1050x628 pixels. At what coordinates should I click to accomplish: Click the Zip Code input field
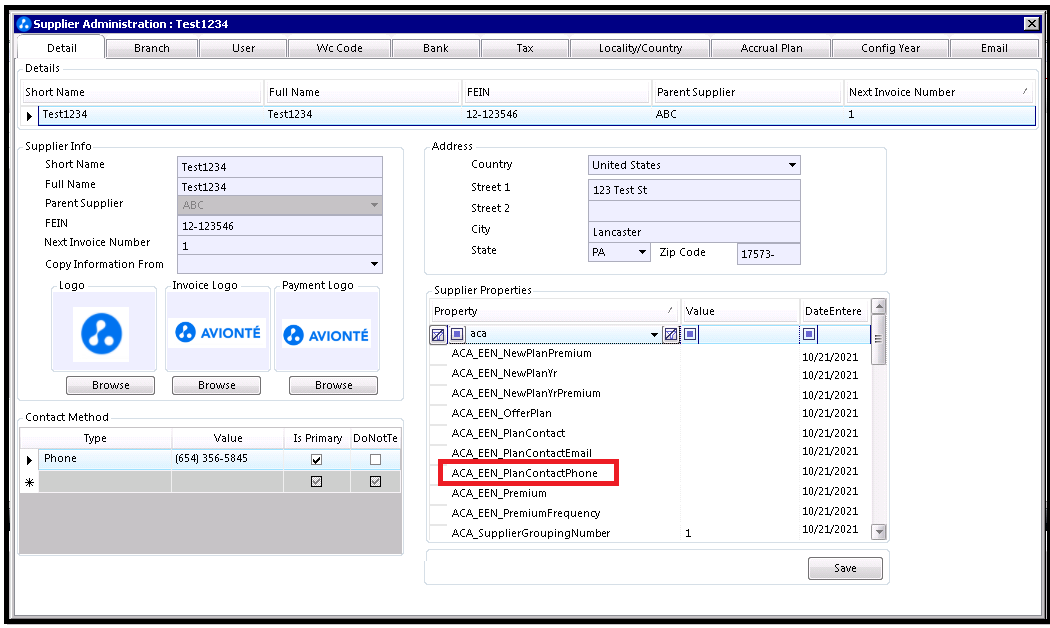pyautogui.click(x=769, y=254)
